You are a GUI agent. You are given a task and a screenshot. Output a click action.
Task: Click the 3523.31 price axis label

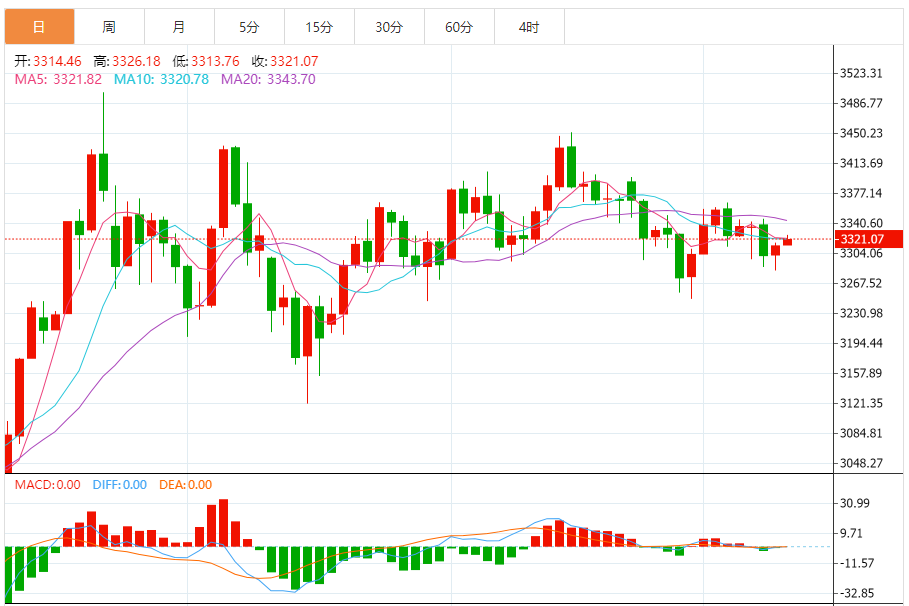tap(861, 73)
